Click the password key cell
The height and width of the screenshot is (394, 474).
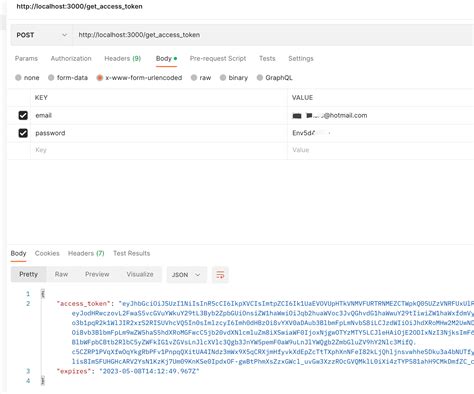pos(159,133)
